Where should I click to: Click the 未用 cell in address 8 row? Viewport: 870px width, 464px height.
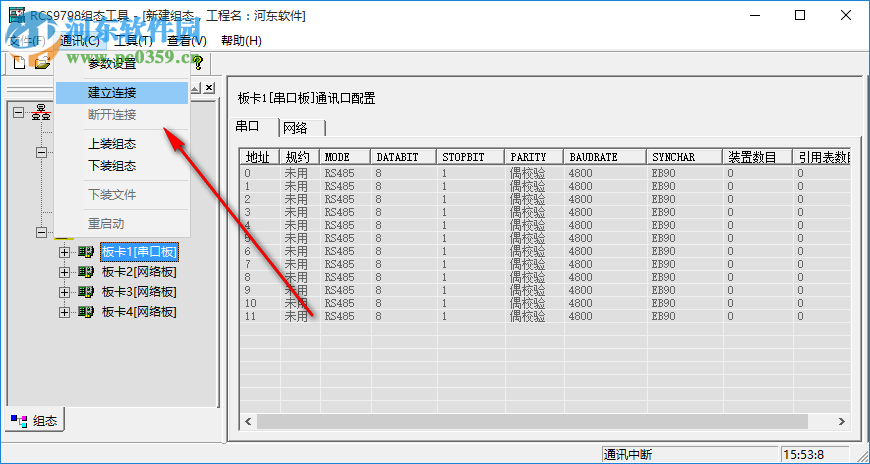300,277
